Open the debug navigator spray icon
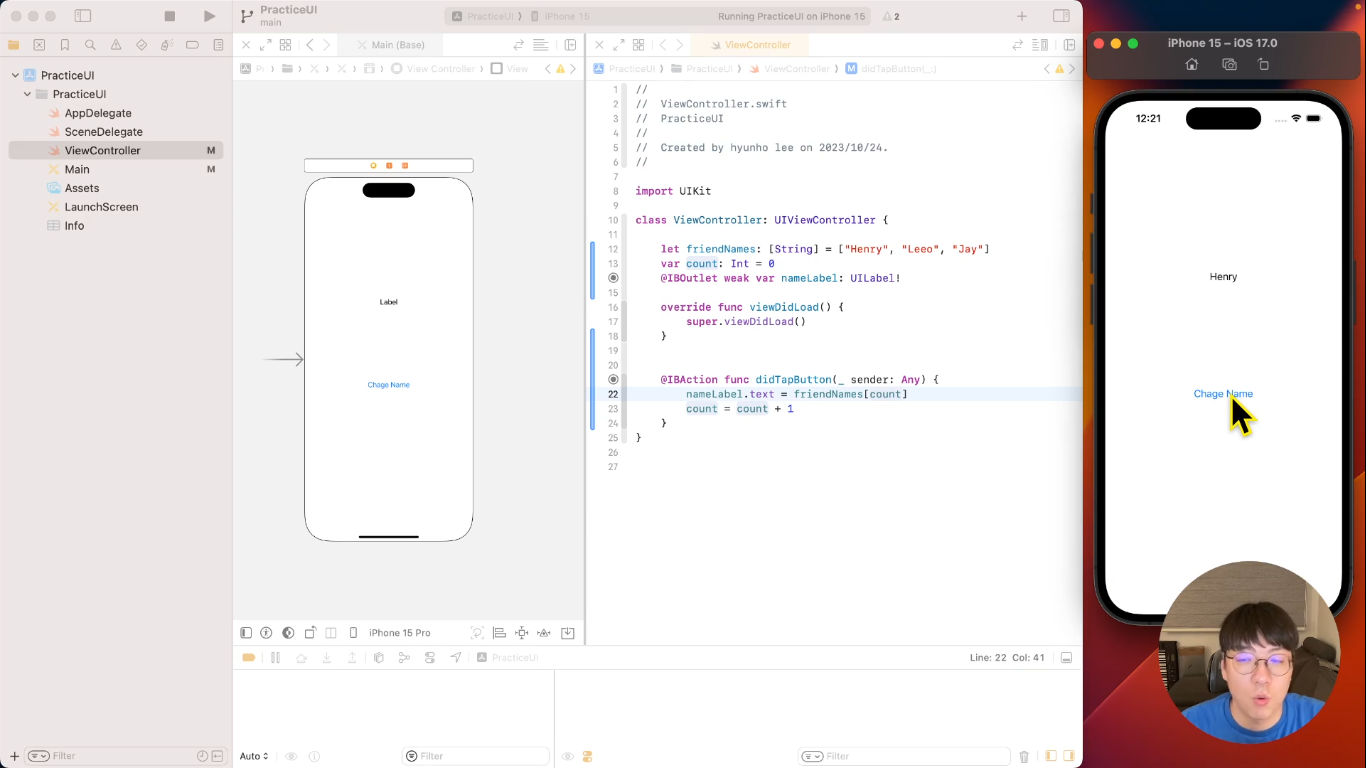Screen dimensions: 1366x768 click(x=167, y=45)
